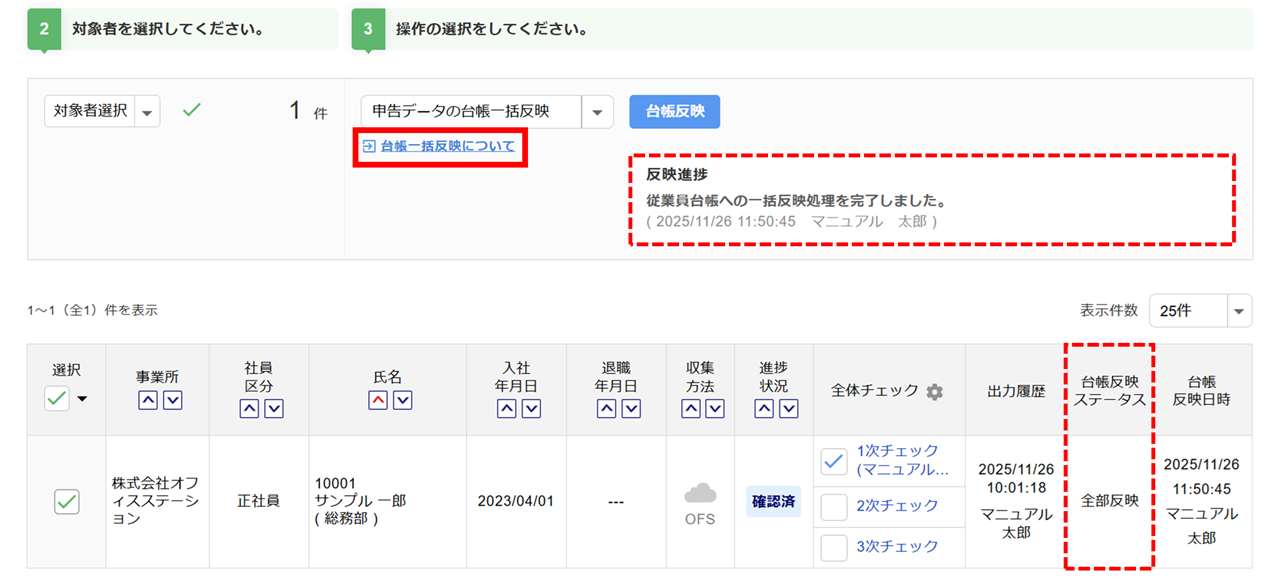Sort 入社年月日 column descending arrow
The width and height of the screenshot is (1280, 584).
(x=531, y=408)
